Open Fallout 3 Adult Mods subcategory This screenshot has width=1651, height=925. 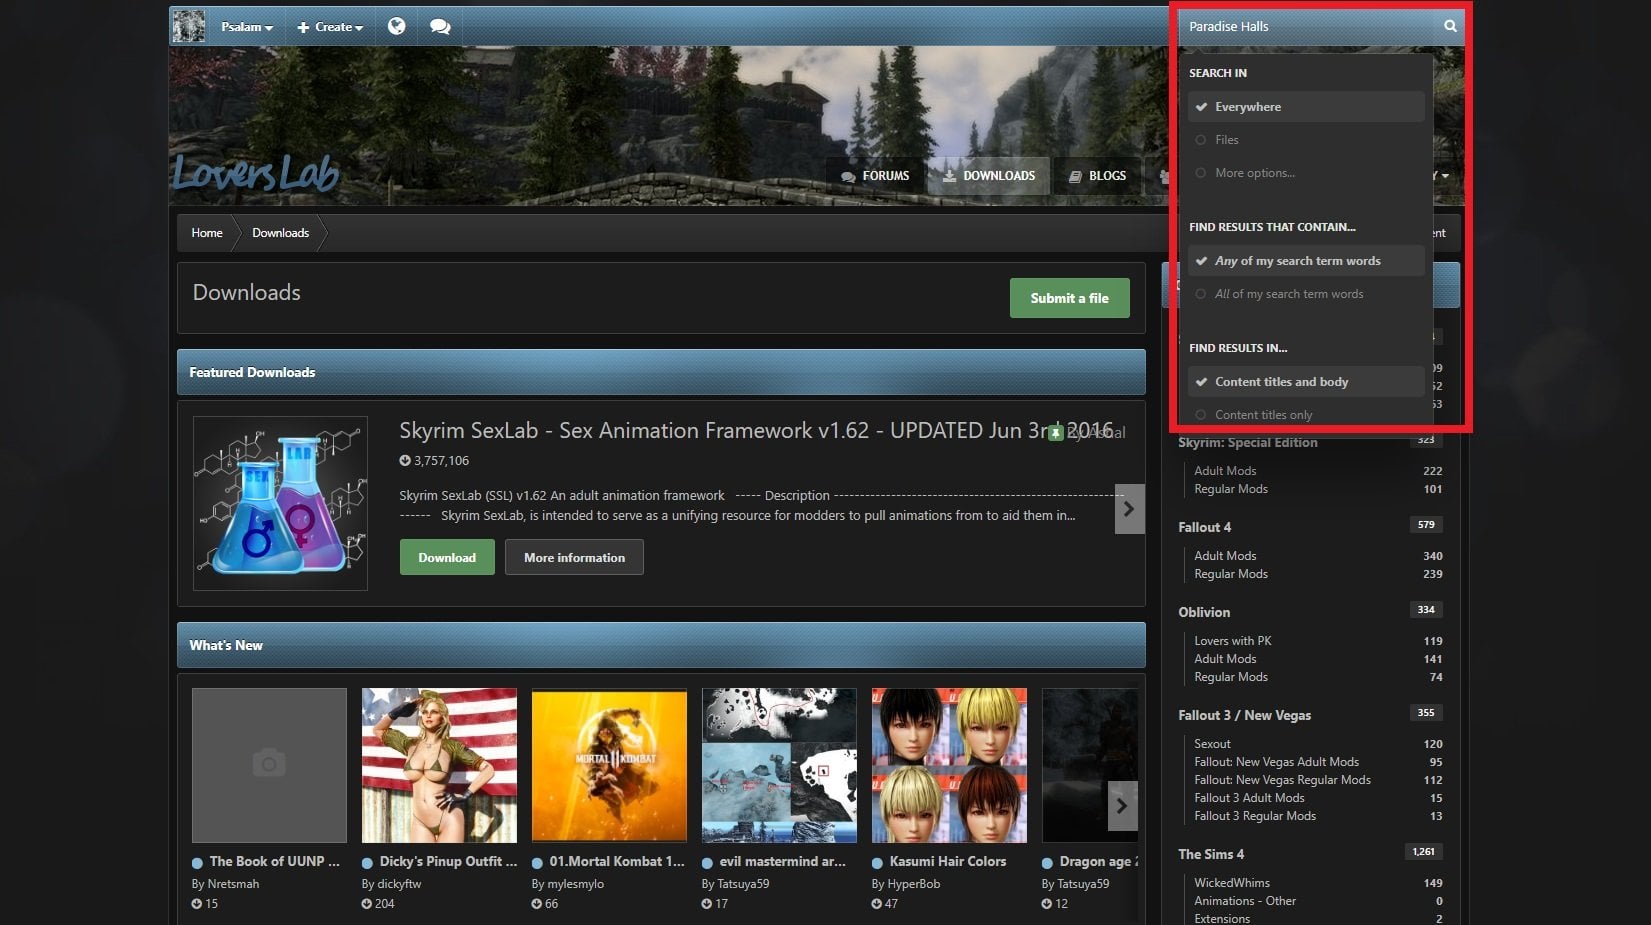[1249, 798]
